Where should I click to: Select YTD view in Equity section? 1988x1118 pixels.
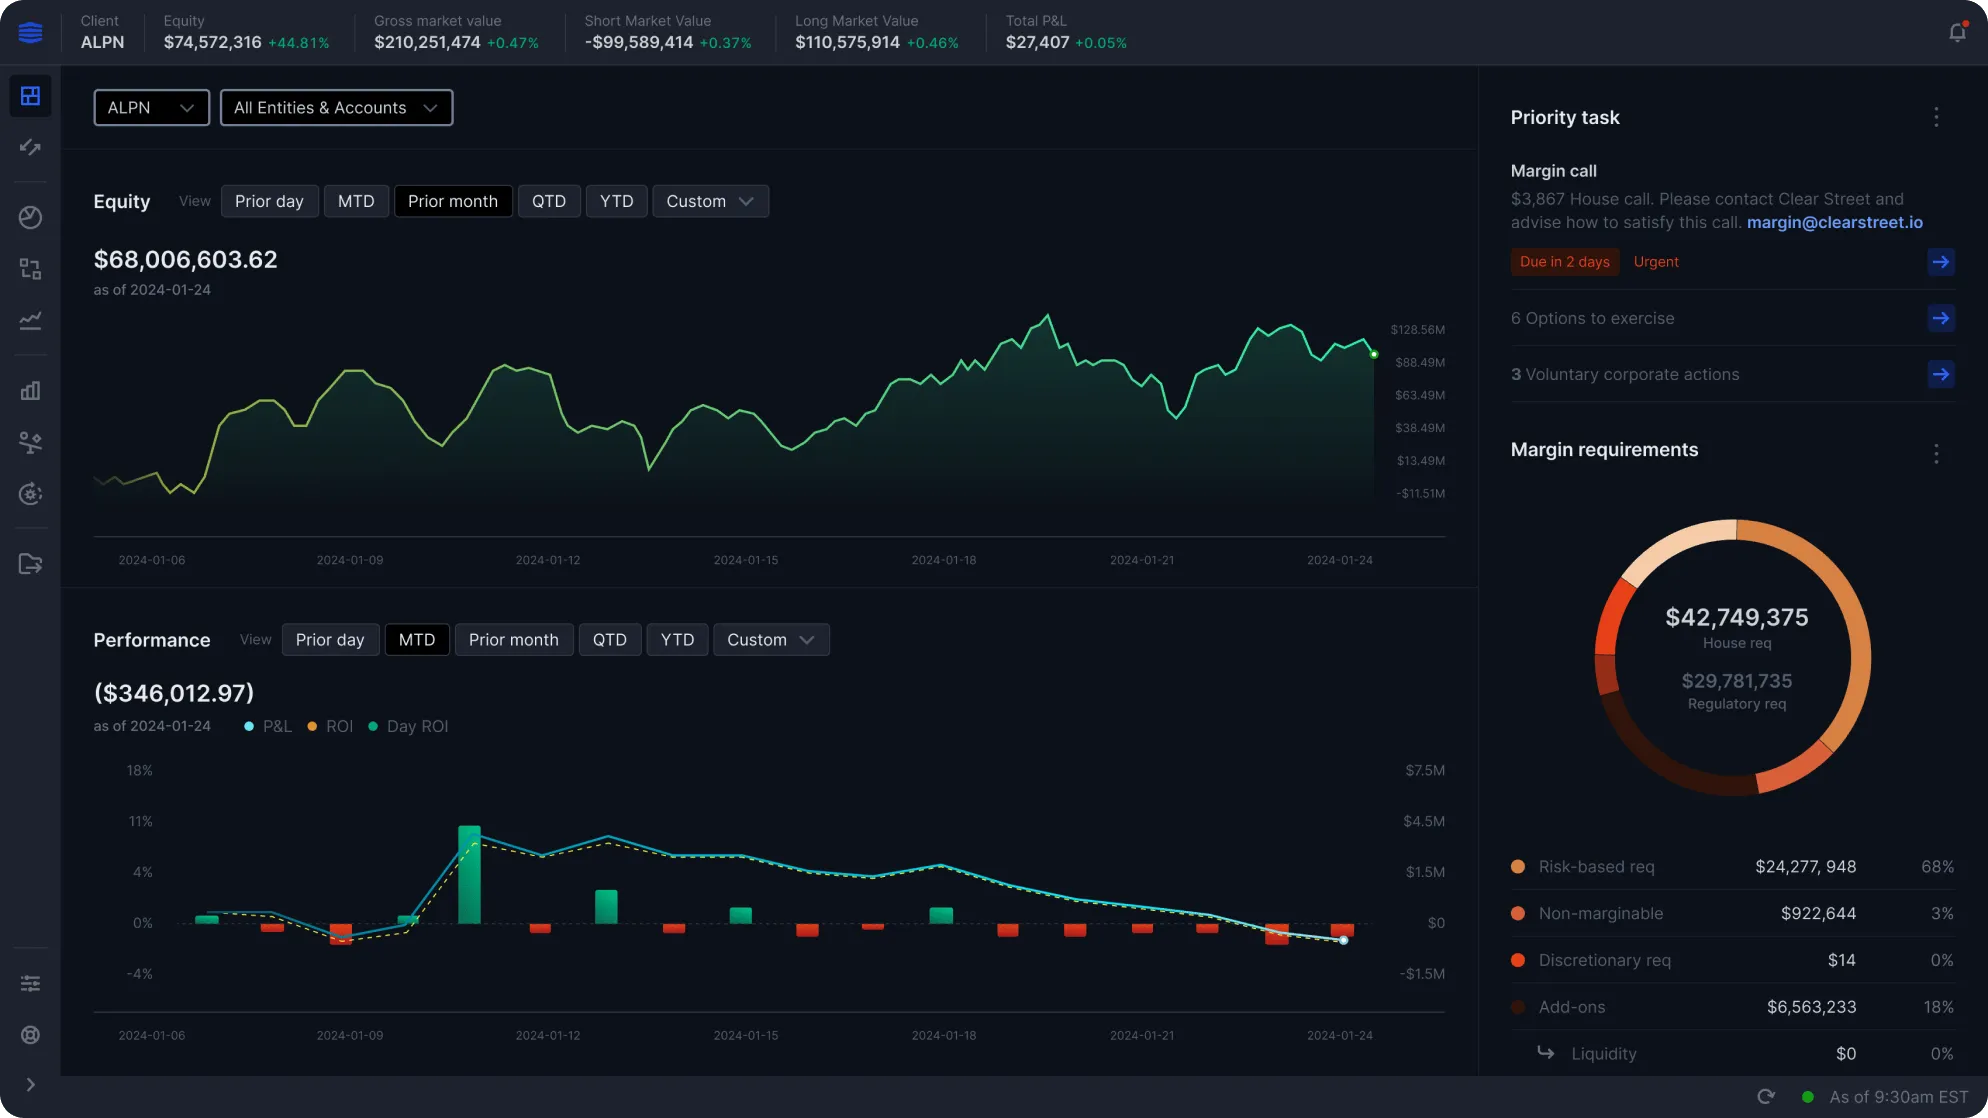pyautogui.click(x=616, y=201)
